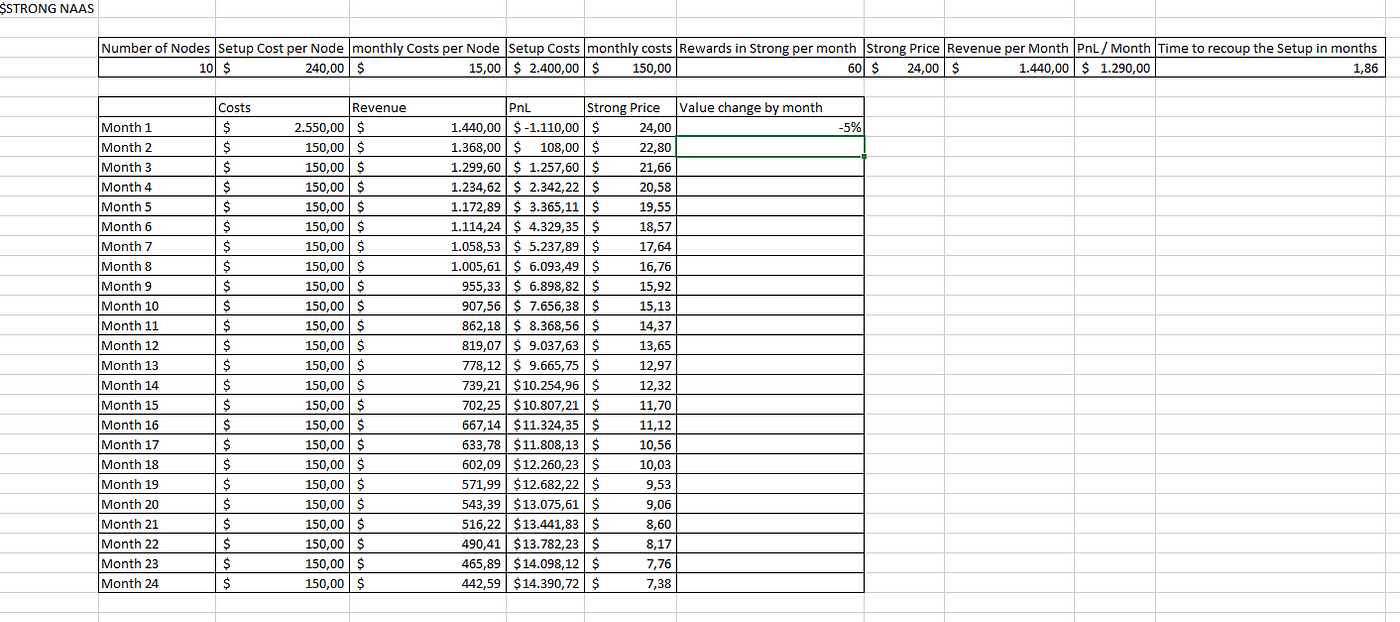1400x622 pixels.
Task: Click the Revenue column header in the table
Action: (427, 107)
